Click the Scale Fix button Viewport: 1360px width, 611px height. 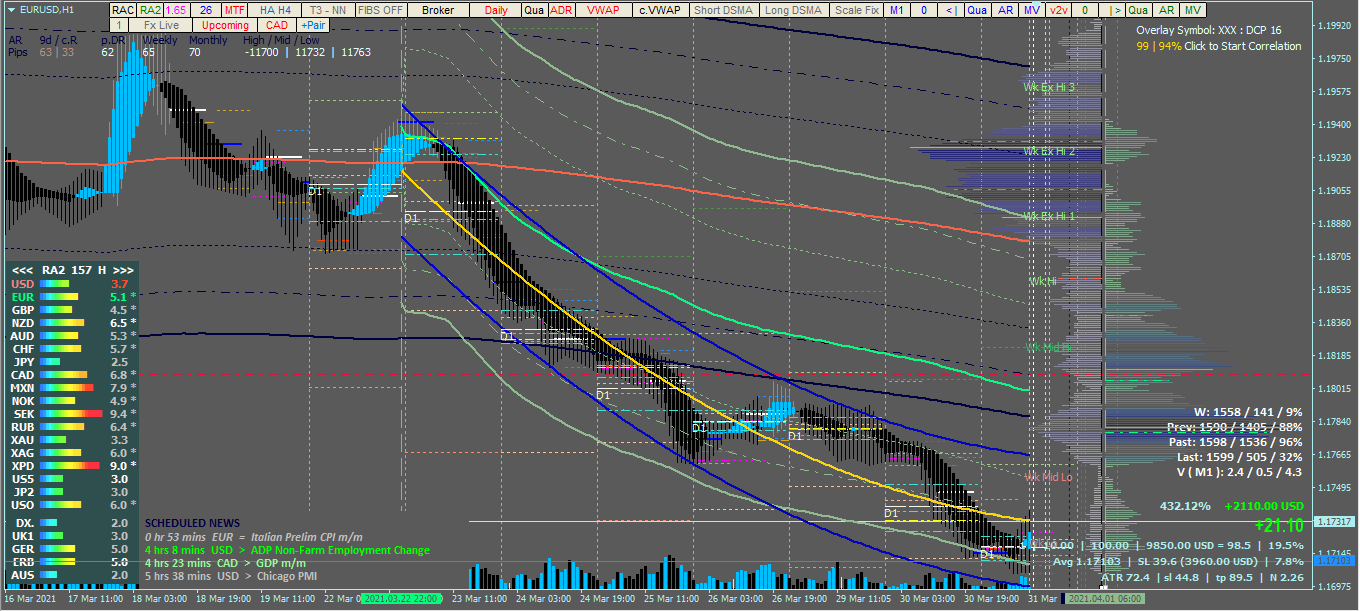click(857, 10)
